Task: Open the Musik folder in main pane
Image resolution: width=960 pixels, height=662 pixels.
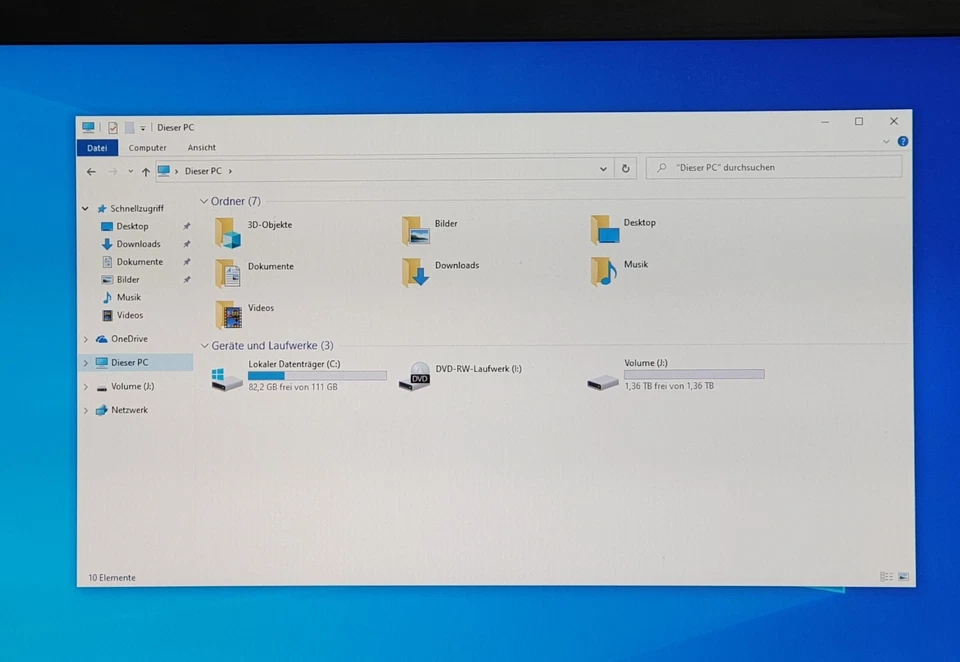Action: pyautogui.click(x=604, y=271)
